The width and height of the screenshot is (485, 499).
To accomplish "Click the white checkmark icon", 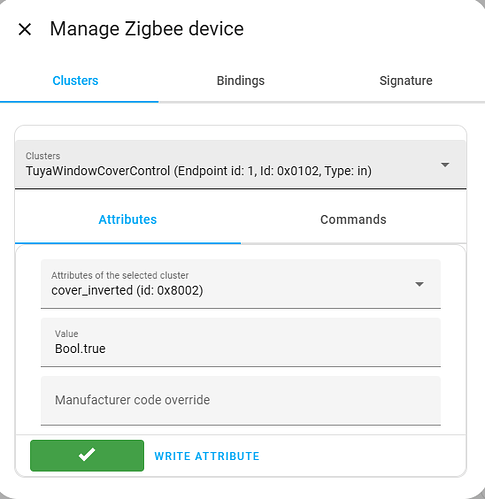I will coord(87,455).
